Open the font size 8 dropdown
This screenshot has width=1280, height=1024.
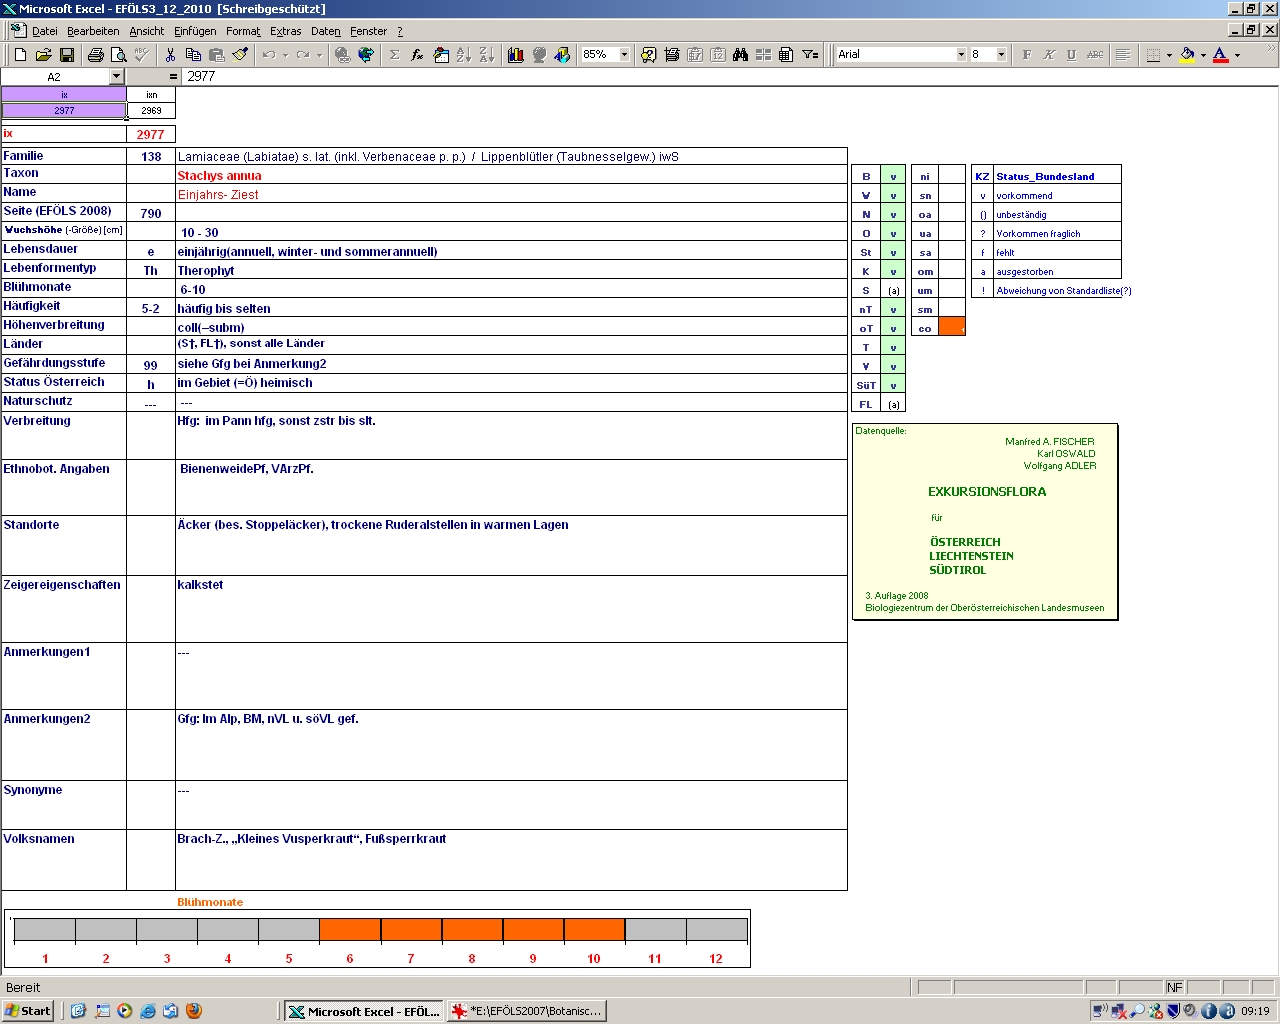(x=1001, y=55)
